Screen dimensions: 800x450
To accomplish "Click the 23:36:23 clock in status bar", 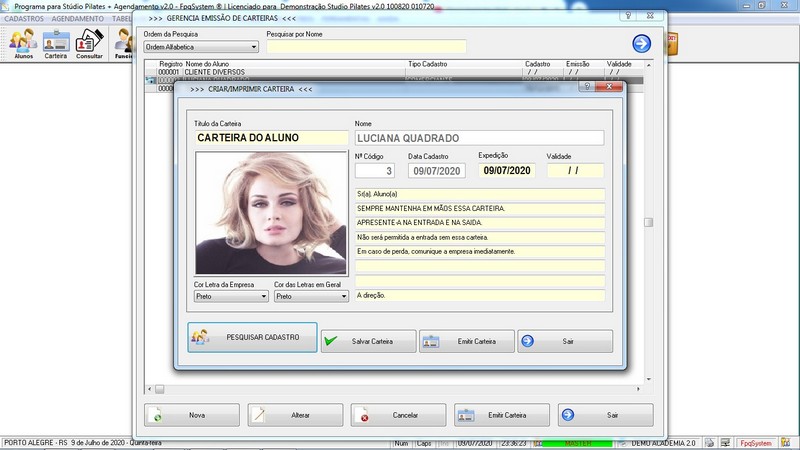I will click(x=513, y=443).
